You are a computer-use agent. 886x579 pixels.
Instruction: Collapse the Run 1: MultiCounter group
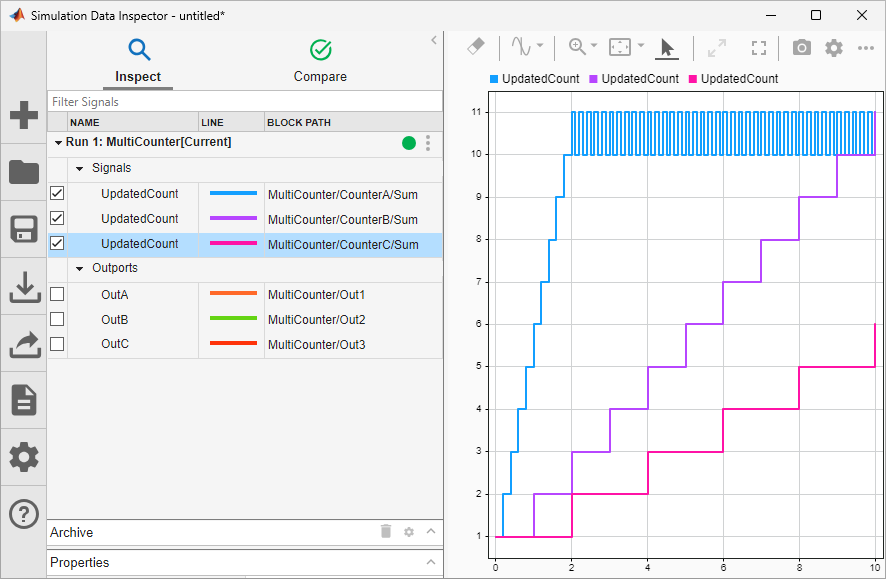click(x=58, y=143)
